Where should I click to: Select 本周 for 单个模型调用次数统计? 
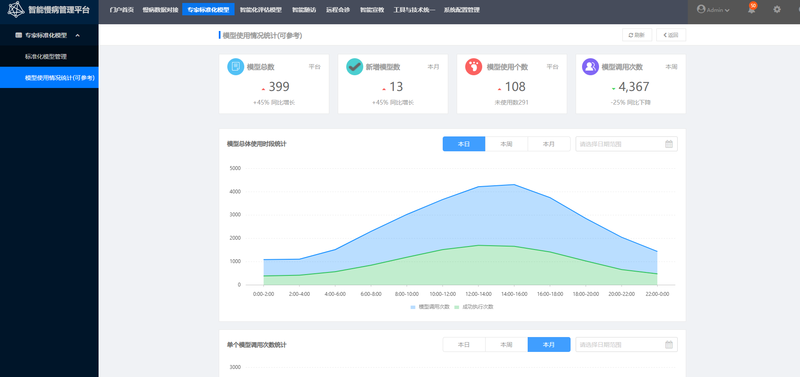[506, 345]
